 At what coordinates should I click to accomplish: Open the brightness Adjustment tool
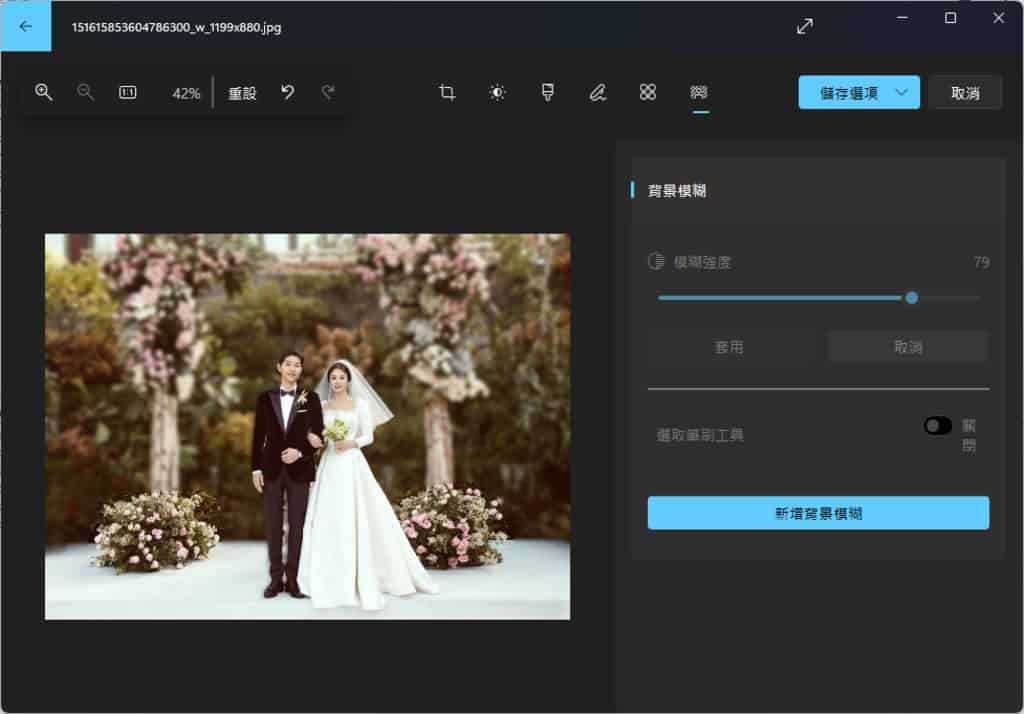click(x=498, y=92)
